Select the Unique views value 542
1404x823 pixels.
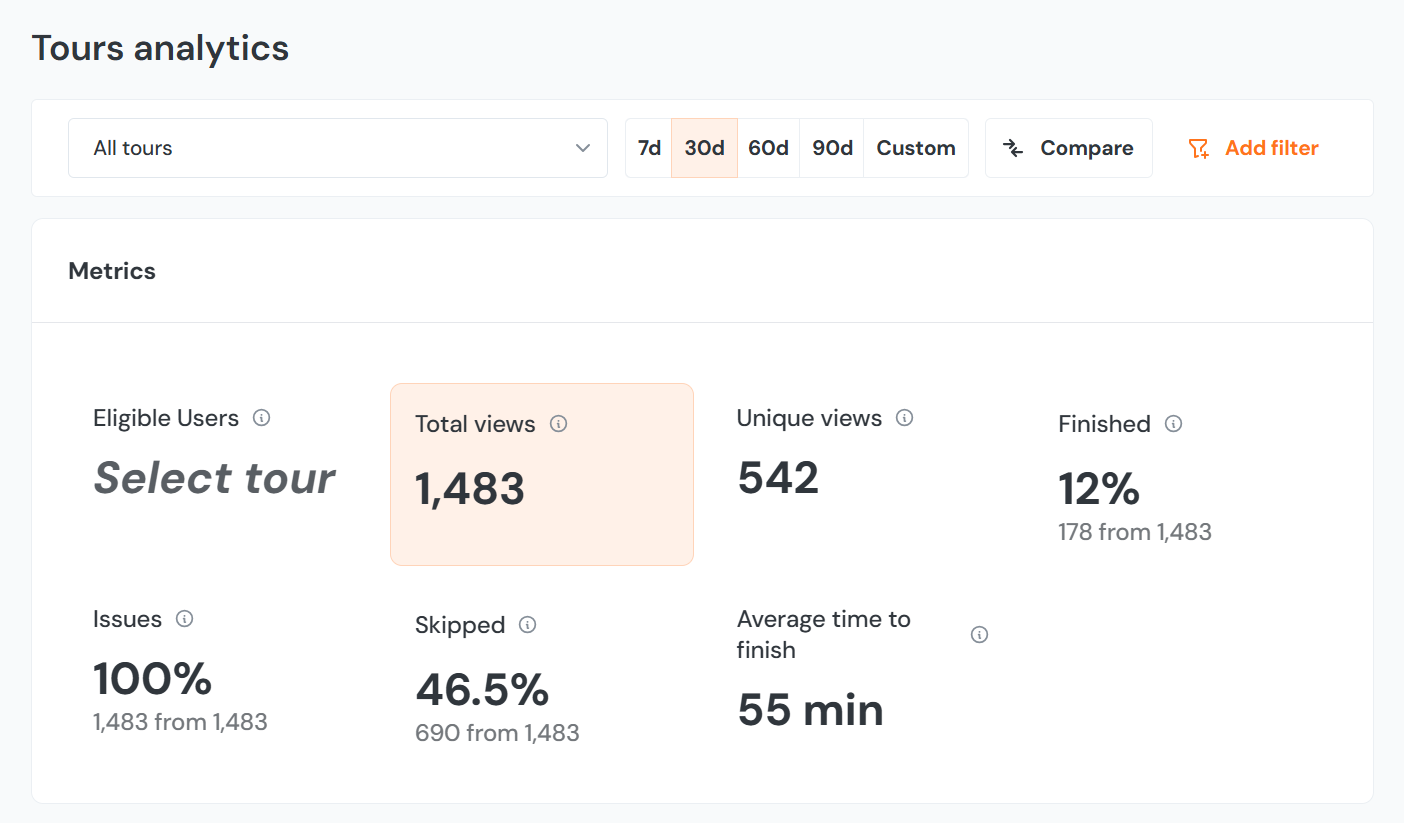(778, 478)
